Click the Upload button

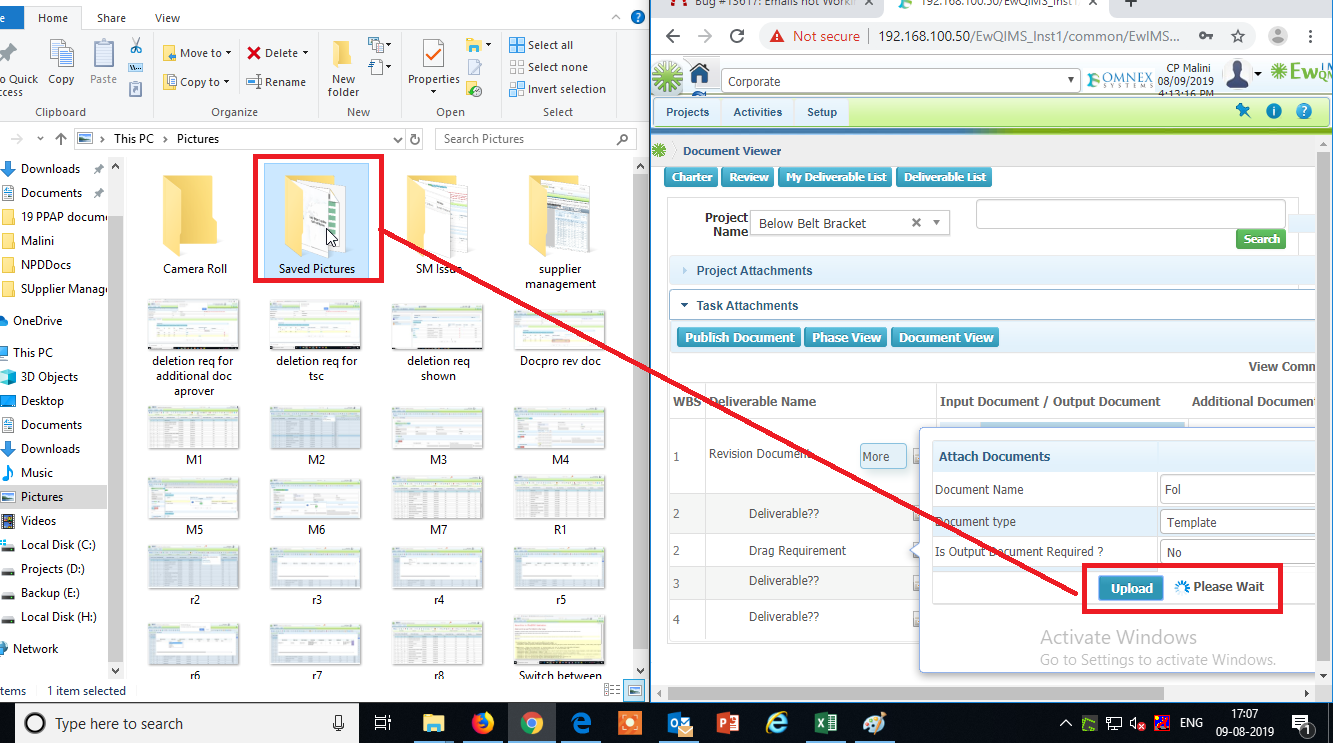point(1132,588)
